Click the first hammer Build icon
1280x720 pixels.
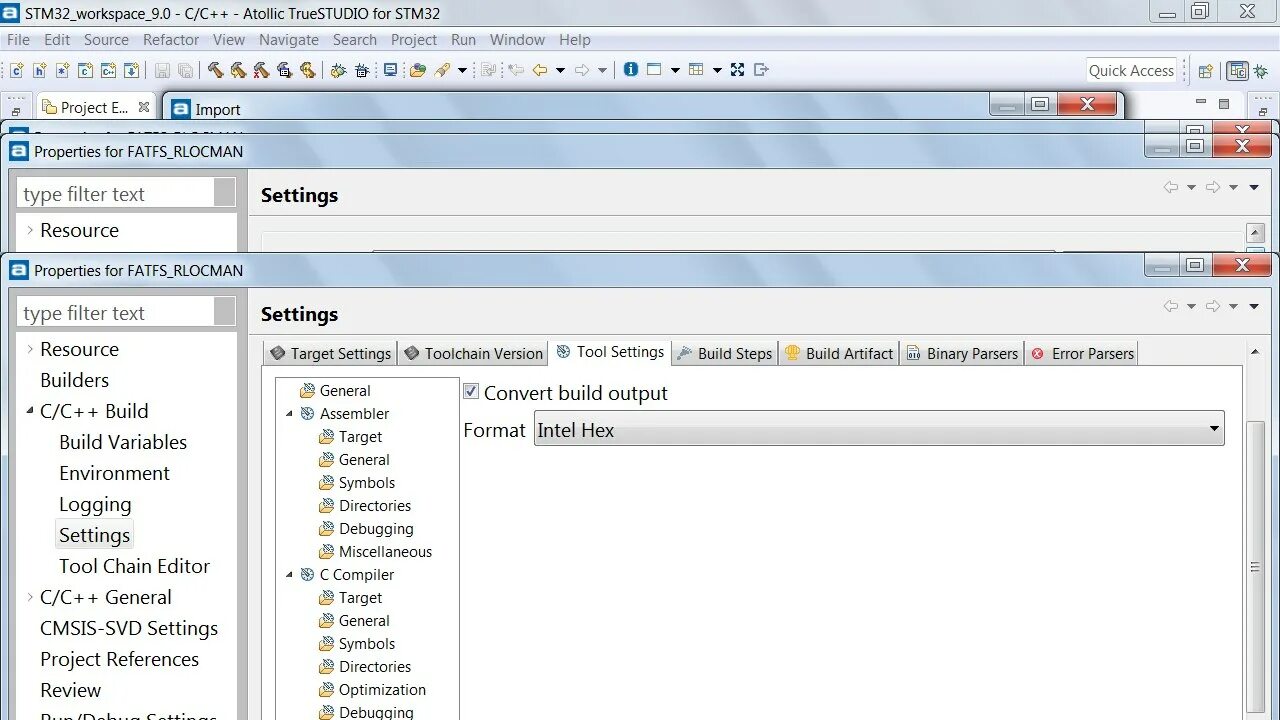click(215, 70)
